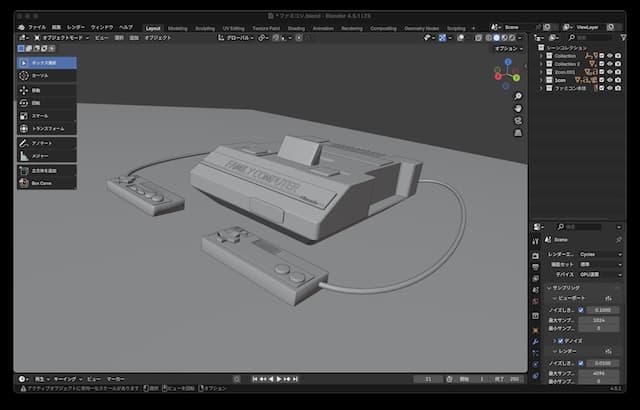The width and height of the screenshot is (640, 410).
Task: Toggle viewport overlays icon
Action: click(x=460, y=38)
